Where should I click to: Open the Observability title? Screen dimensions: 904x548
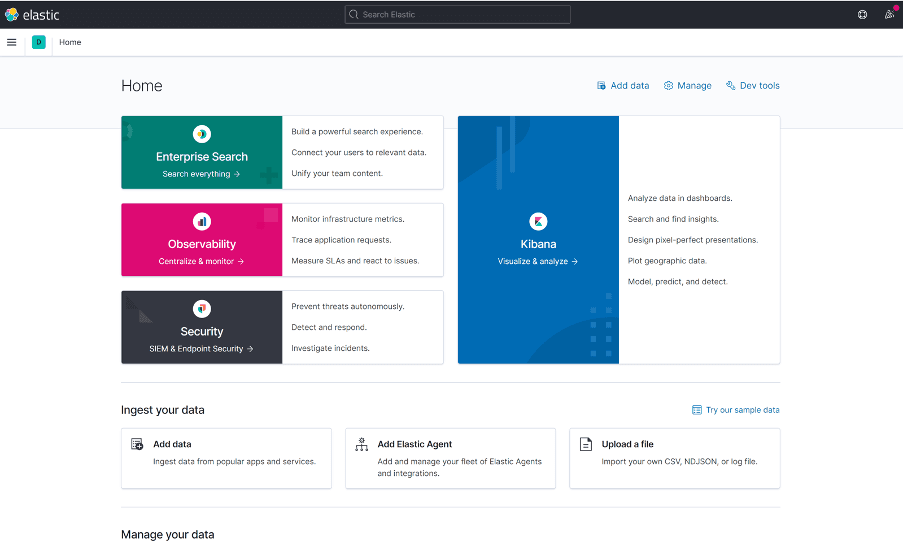pyautogui.click(x=202, y=244)
